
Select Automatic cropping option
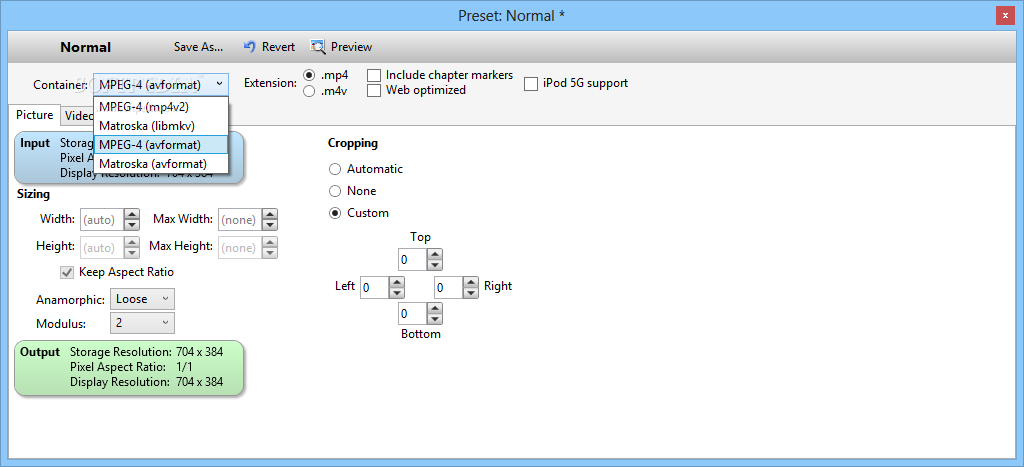[335, 169]
